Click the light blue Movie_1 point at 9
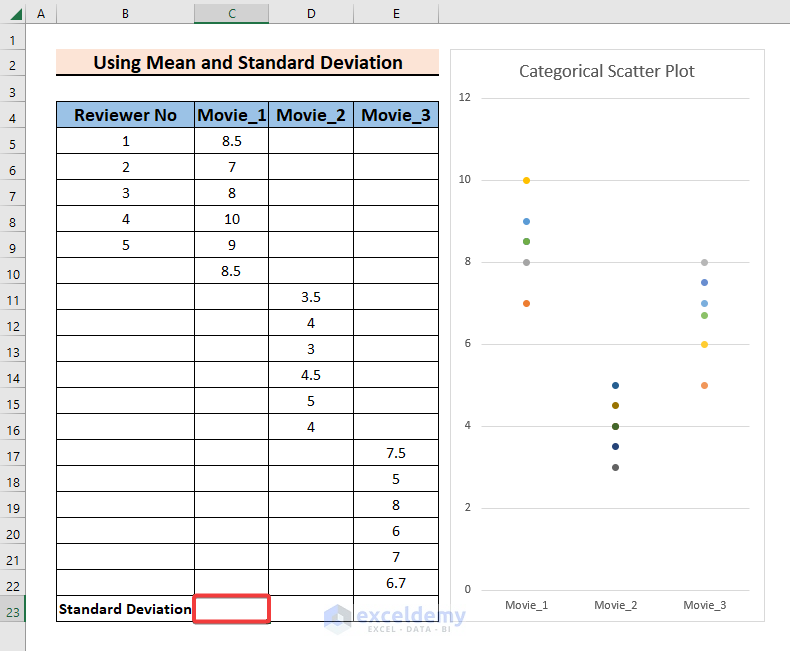 point(526,221)
